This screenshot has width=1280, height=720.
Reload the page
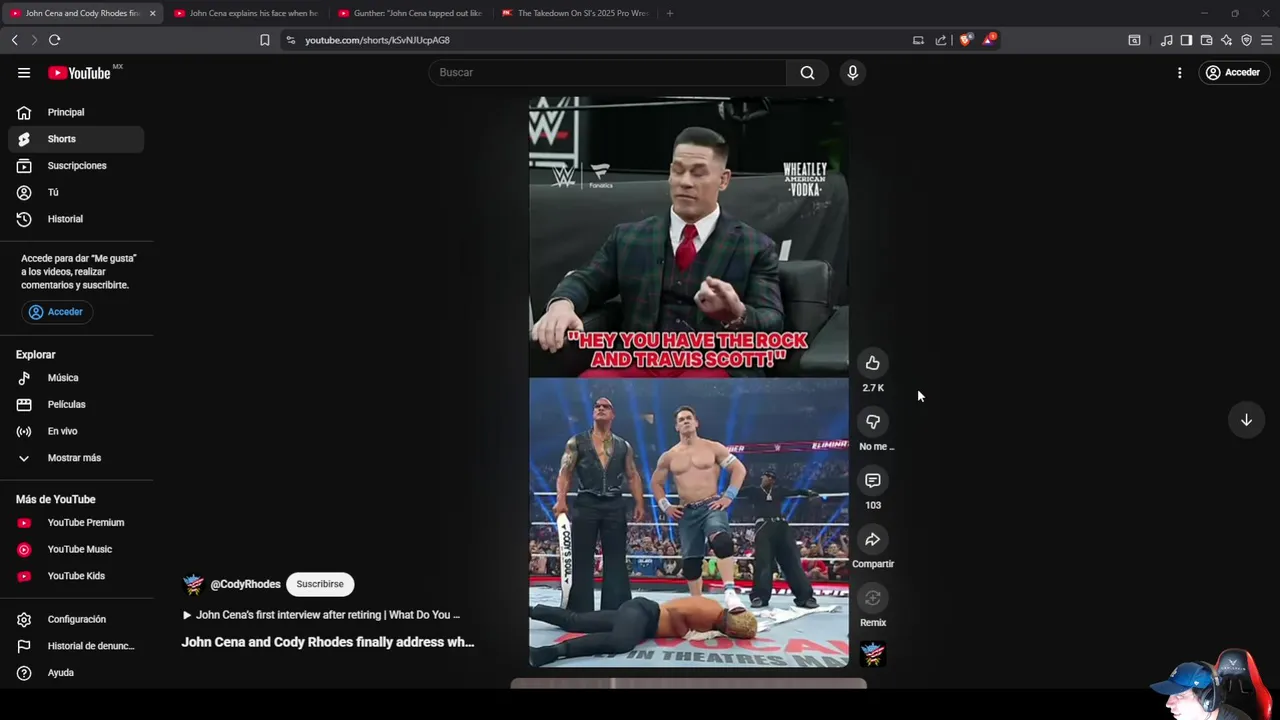[54, 40]
